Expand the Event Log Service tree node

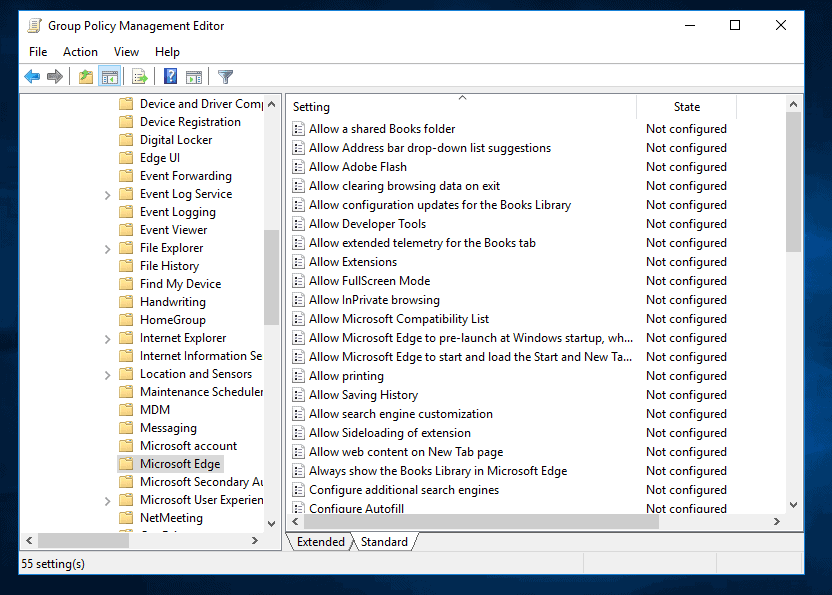coord(108,195)
